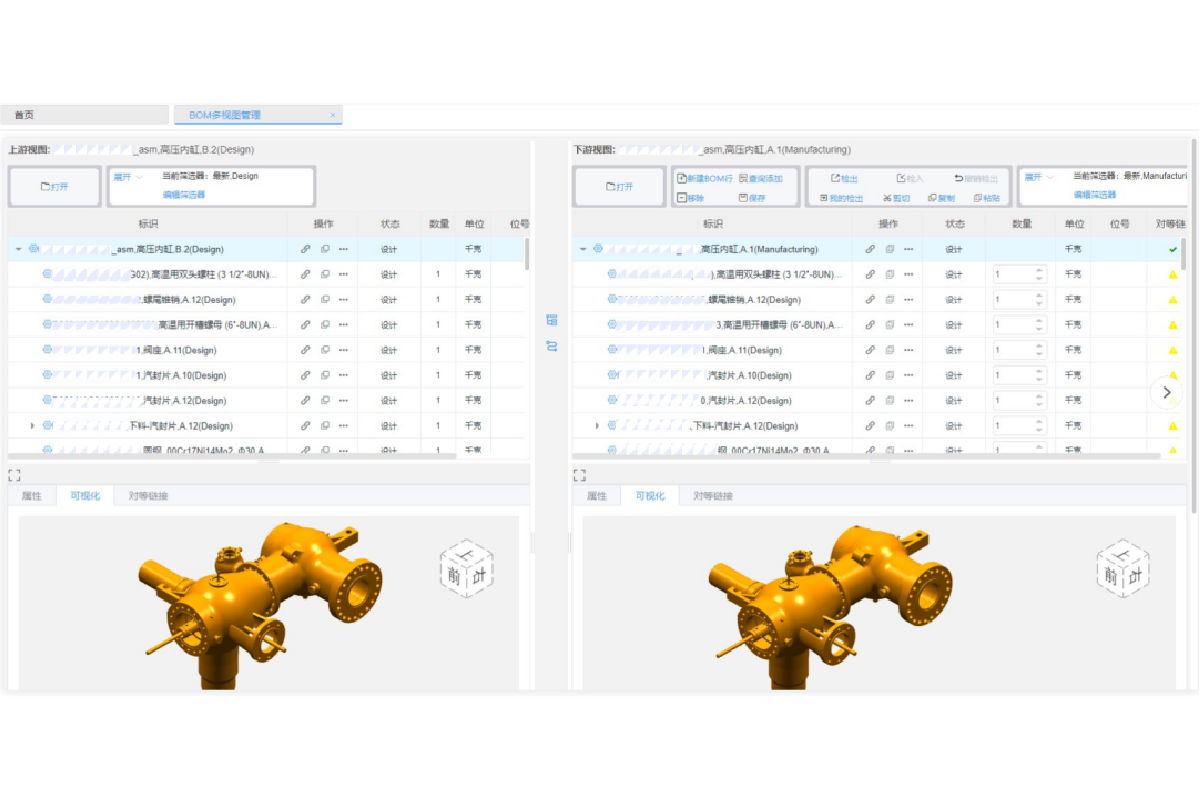Open the 展开 dropdown in upstream filter box
The image size is (1200, 800).
point(127,176)
